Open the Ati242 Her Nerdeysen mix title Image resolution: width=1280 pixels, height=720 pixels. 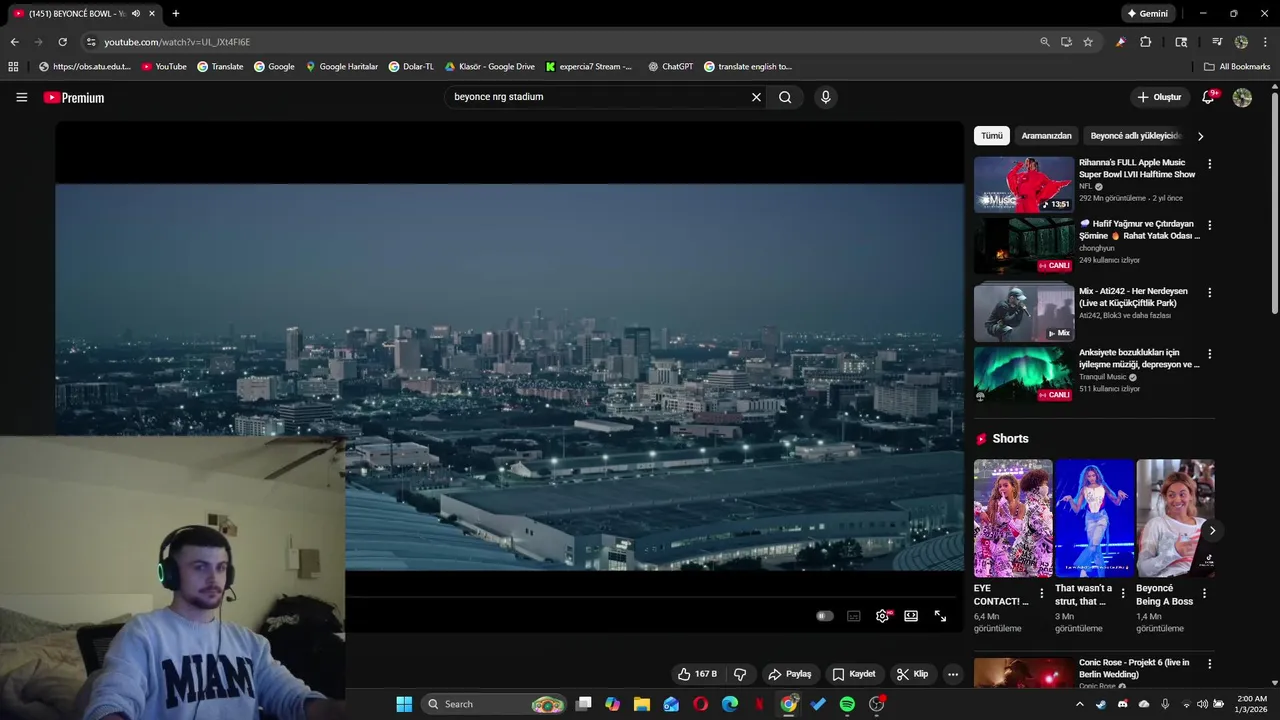click(x=1133, y=297)
